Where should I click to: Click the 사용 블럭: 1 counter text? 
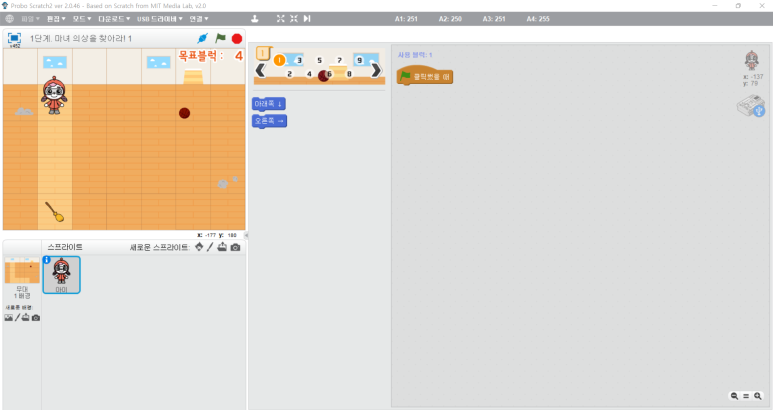tap(415, 55)
